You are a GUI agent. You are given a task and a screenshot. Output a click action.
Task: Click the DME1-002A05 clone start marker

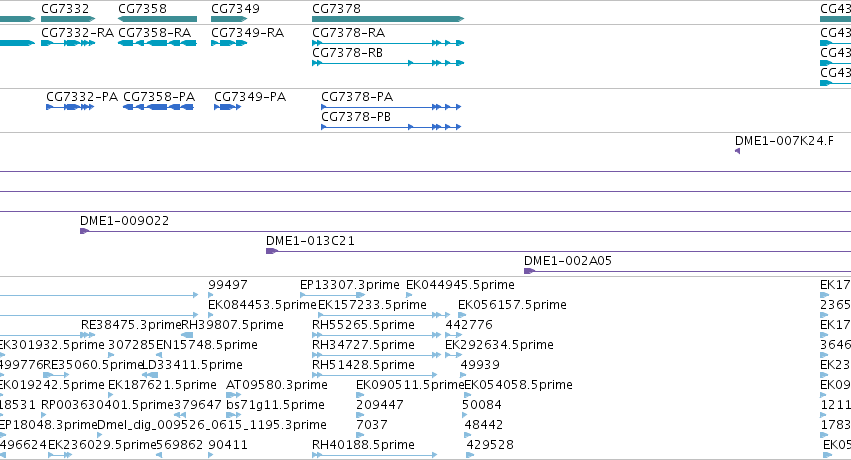[x=530, y=271]
